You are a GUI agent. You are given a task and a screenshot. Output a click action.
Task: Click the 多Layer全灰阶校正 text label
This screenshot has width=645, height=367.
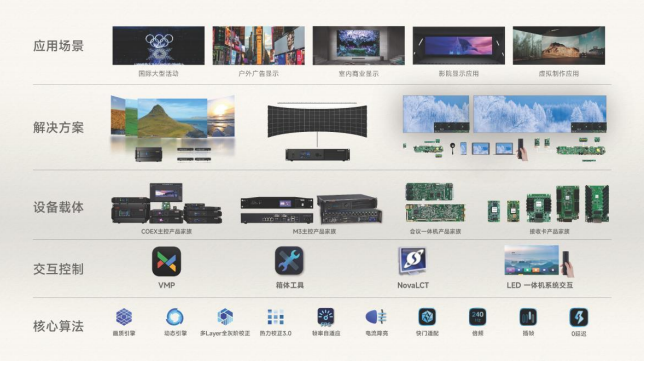tap(225, 334)
